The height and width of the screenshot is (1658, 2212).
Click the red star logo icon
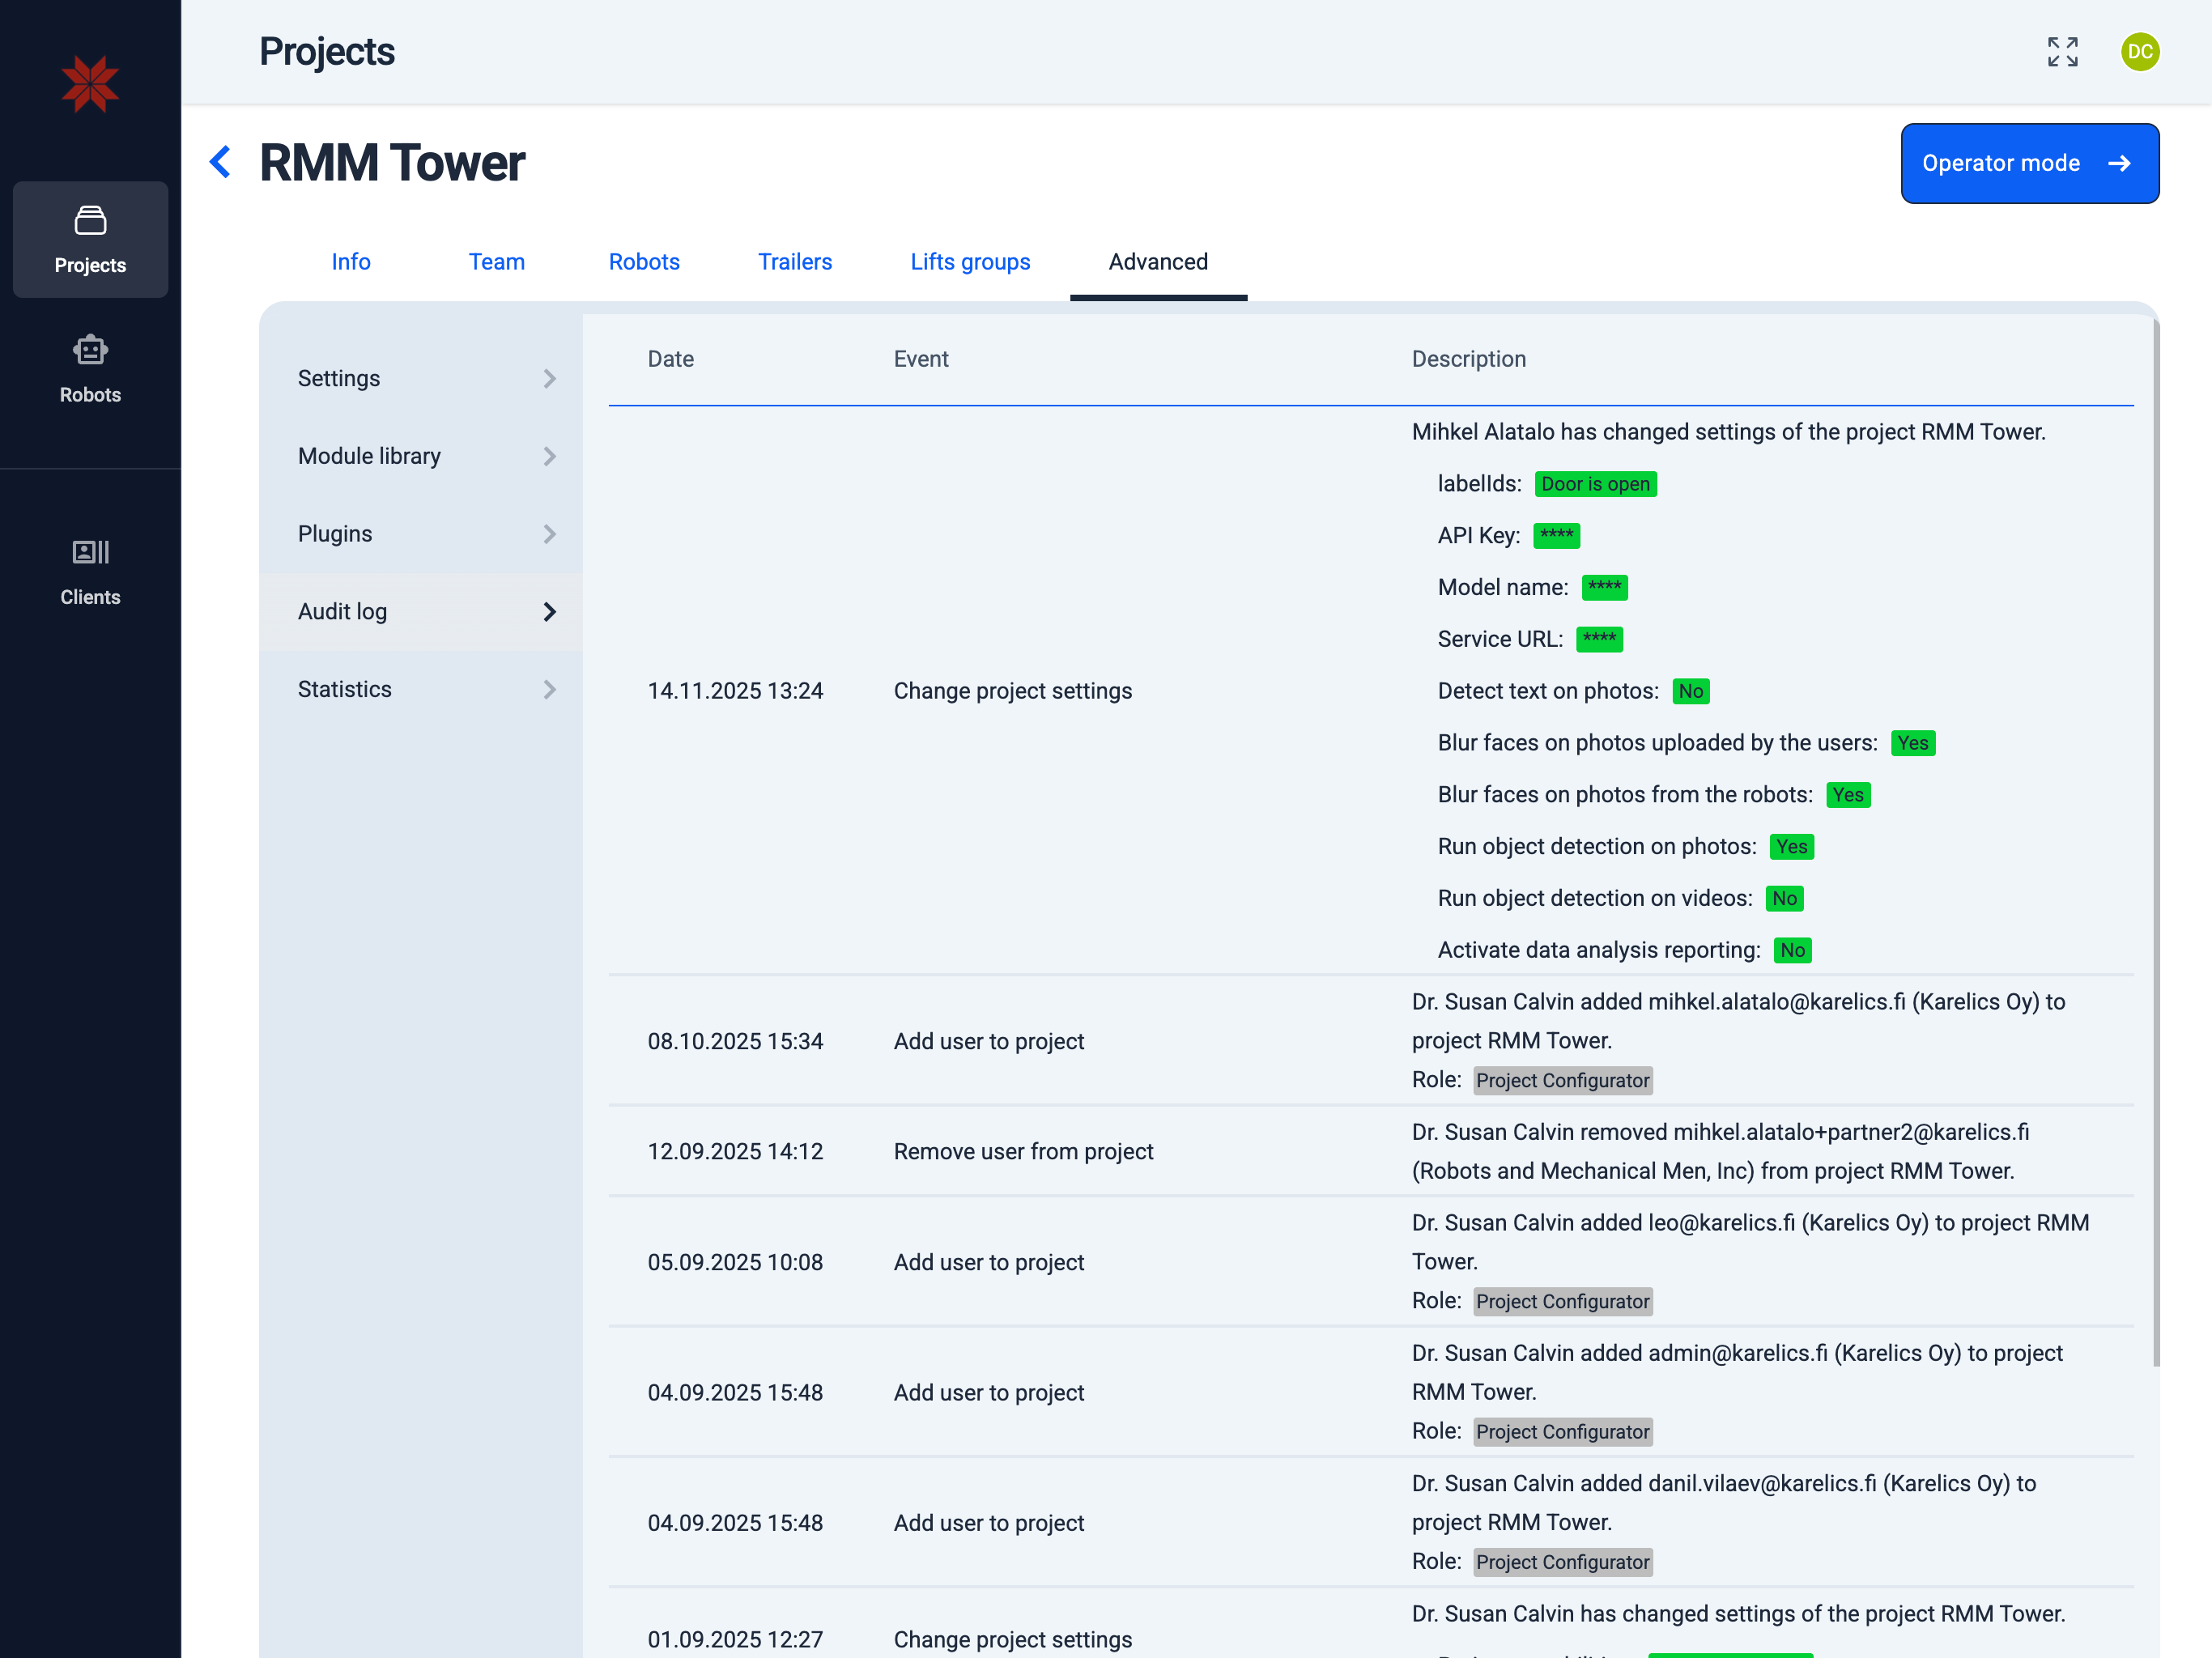90,84
